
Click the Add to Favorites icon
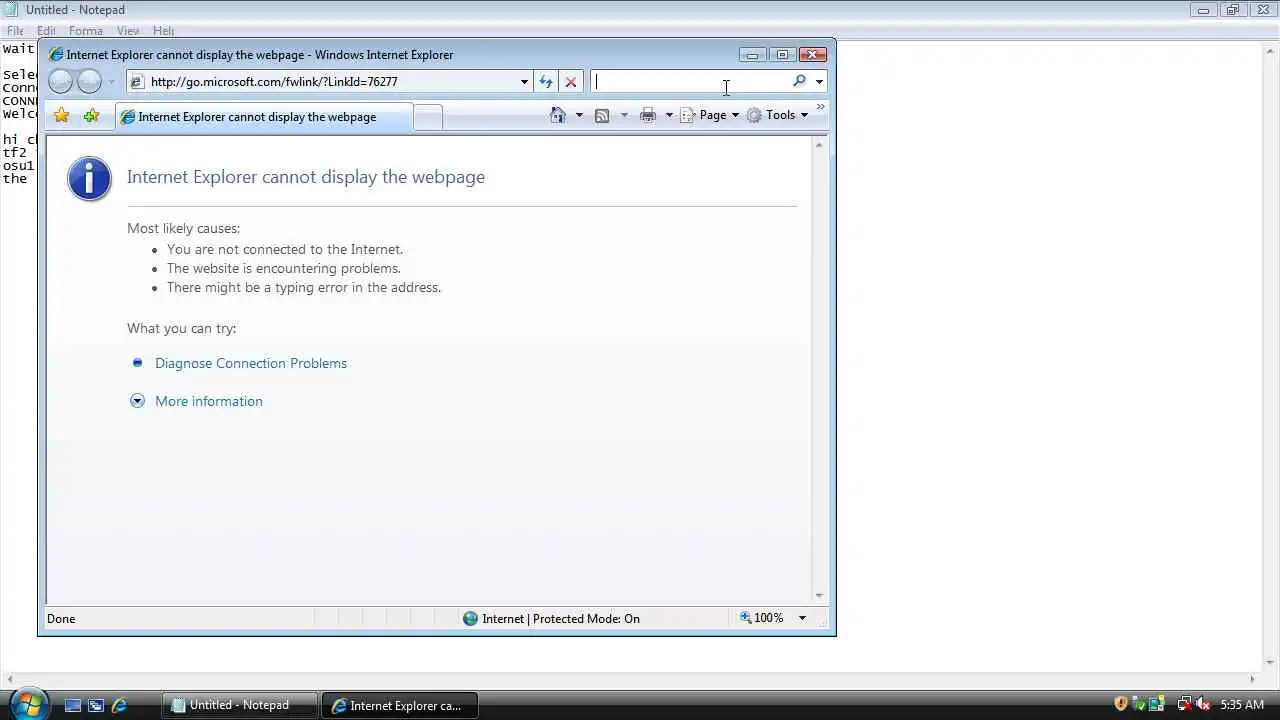click(x=92, y=116)
